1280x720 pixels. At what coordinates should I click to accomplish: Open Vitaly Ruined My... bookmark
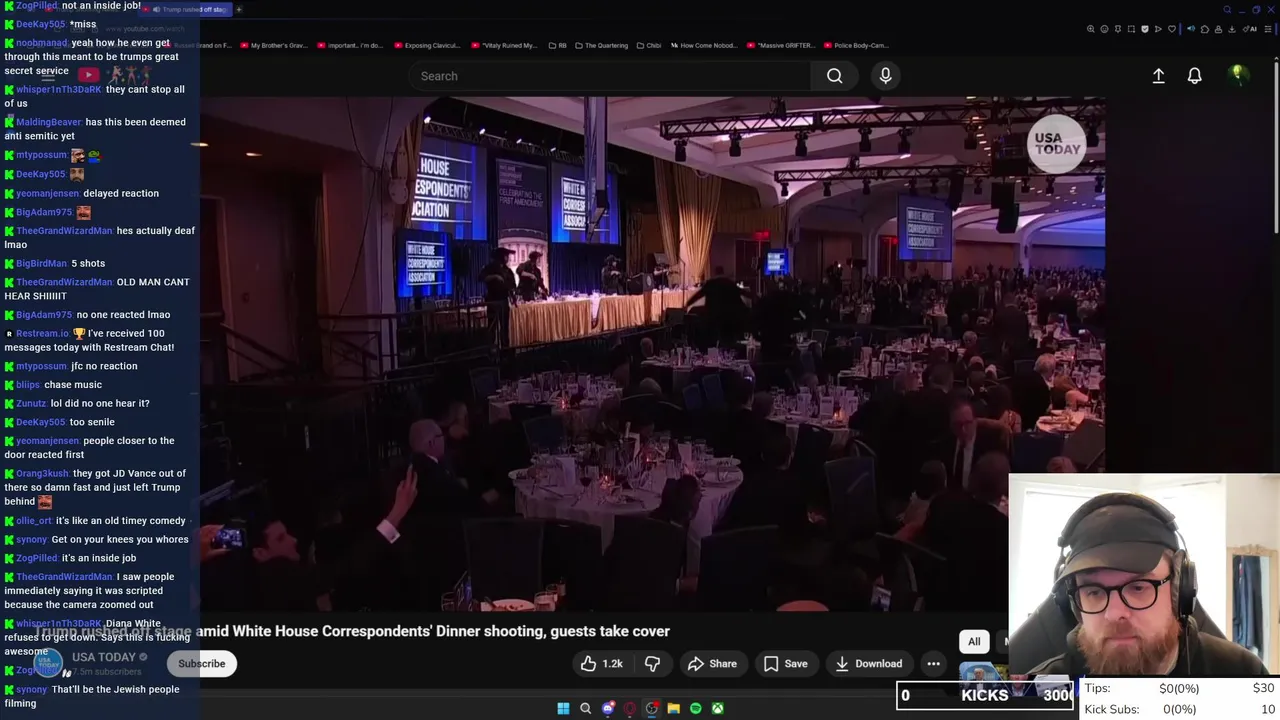tap(504, 45)
